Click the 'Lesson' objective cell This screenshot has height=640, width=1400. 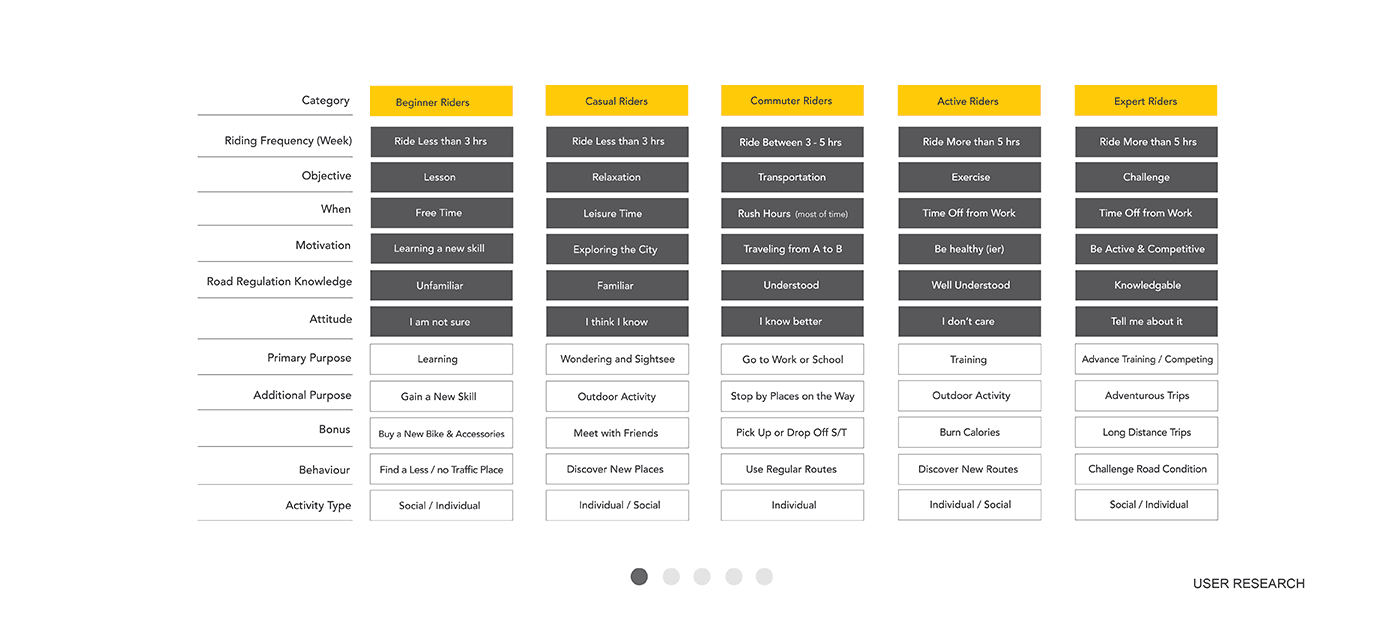(441, 177)
